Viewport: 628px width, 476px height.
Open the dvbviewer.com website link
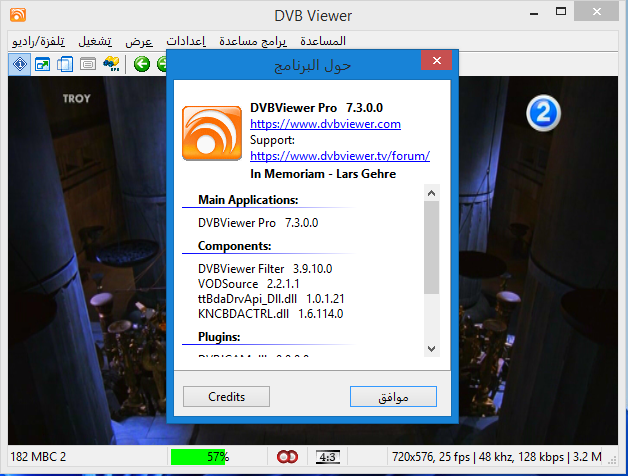pyautogui.click(x=325, y=124)
